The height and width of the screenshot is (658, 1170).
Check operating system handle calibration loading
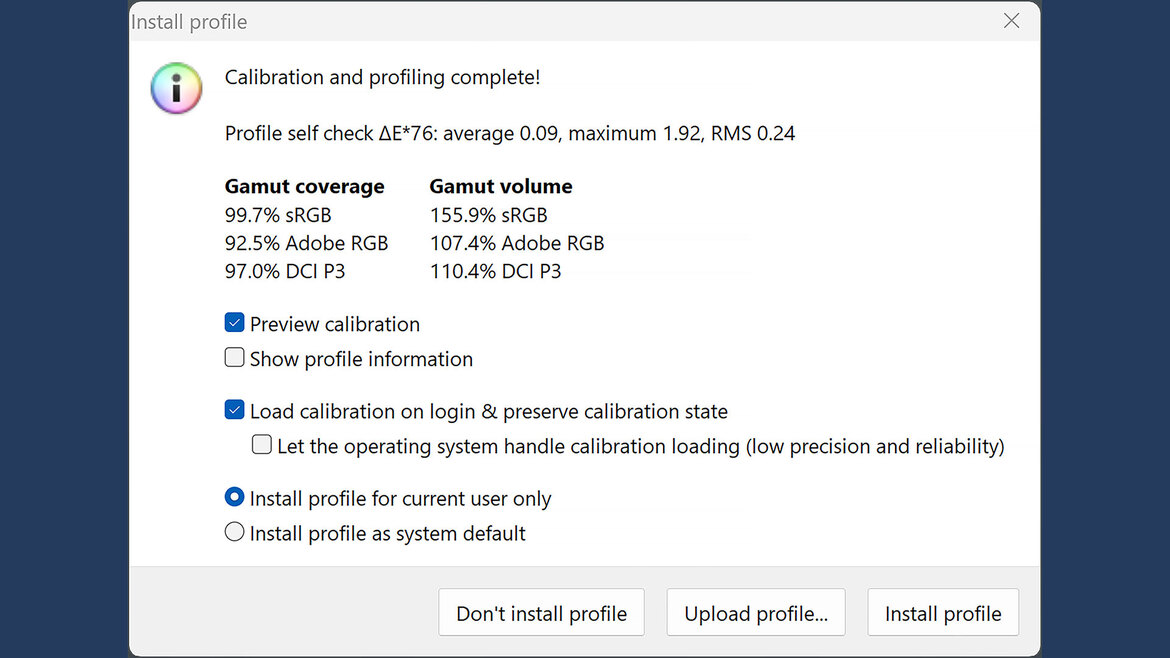262,445
